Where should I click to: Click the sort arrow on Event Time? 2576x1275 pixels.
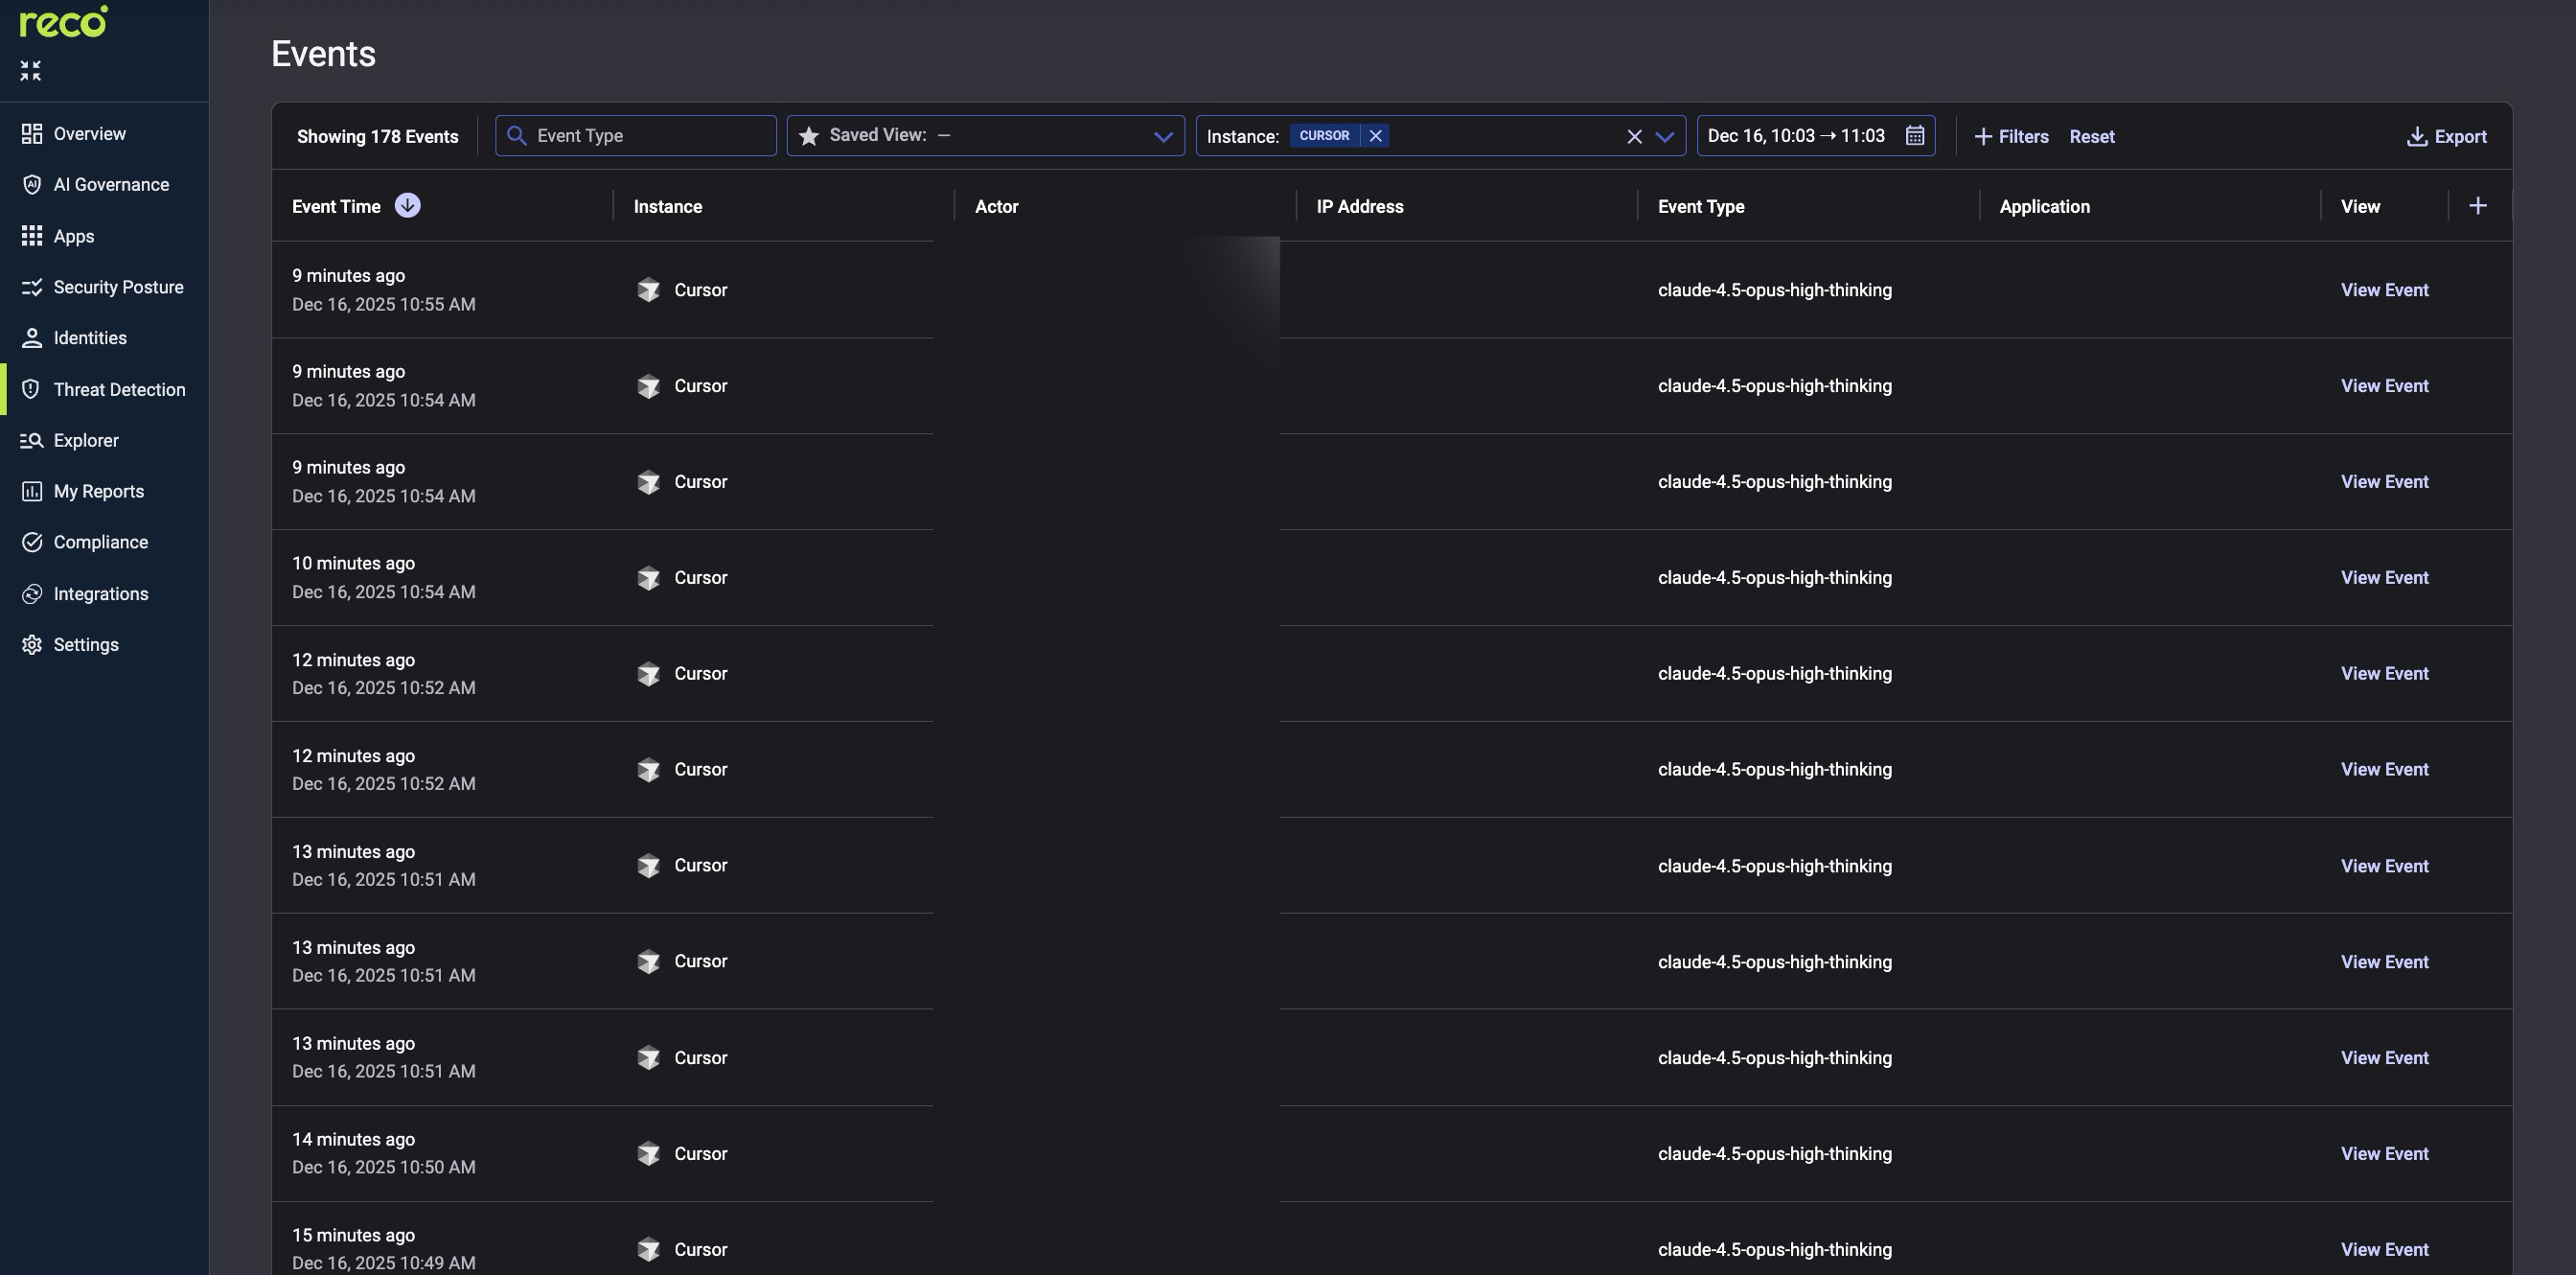point(407,205)
